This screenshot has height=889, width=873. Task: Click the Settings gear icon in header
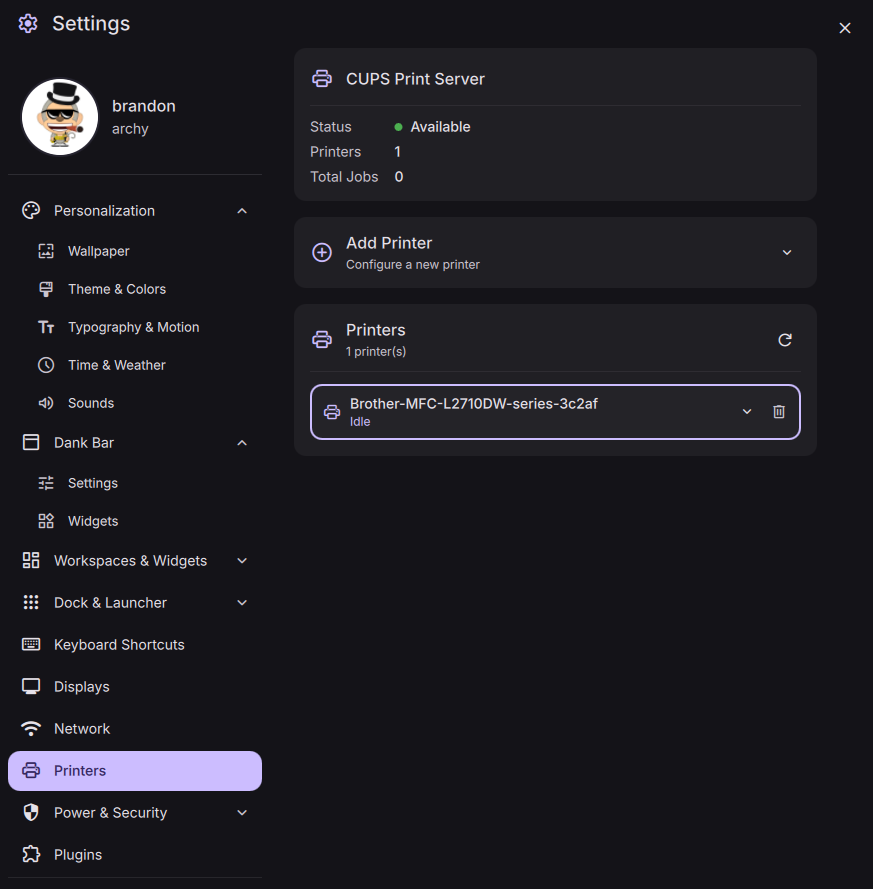coord(28,23)
